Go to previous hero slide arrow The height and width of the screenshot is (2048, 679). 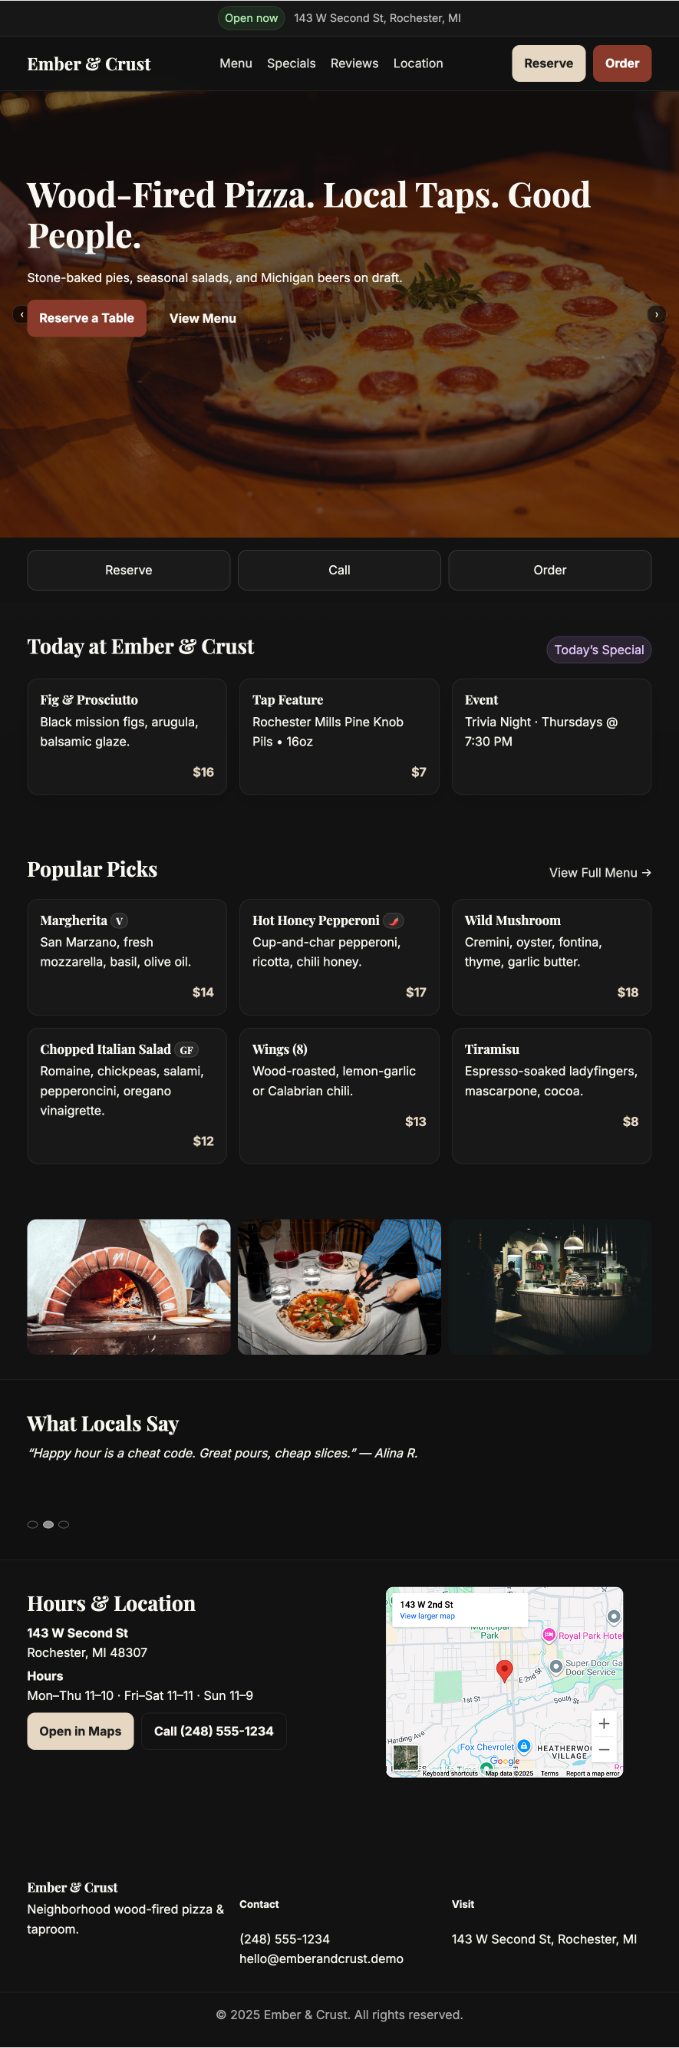click(x=21, y=315)
